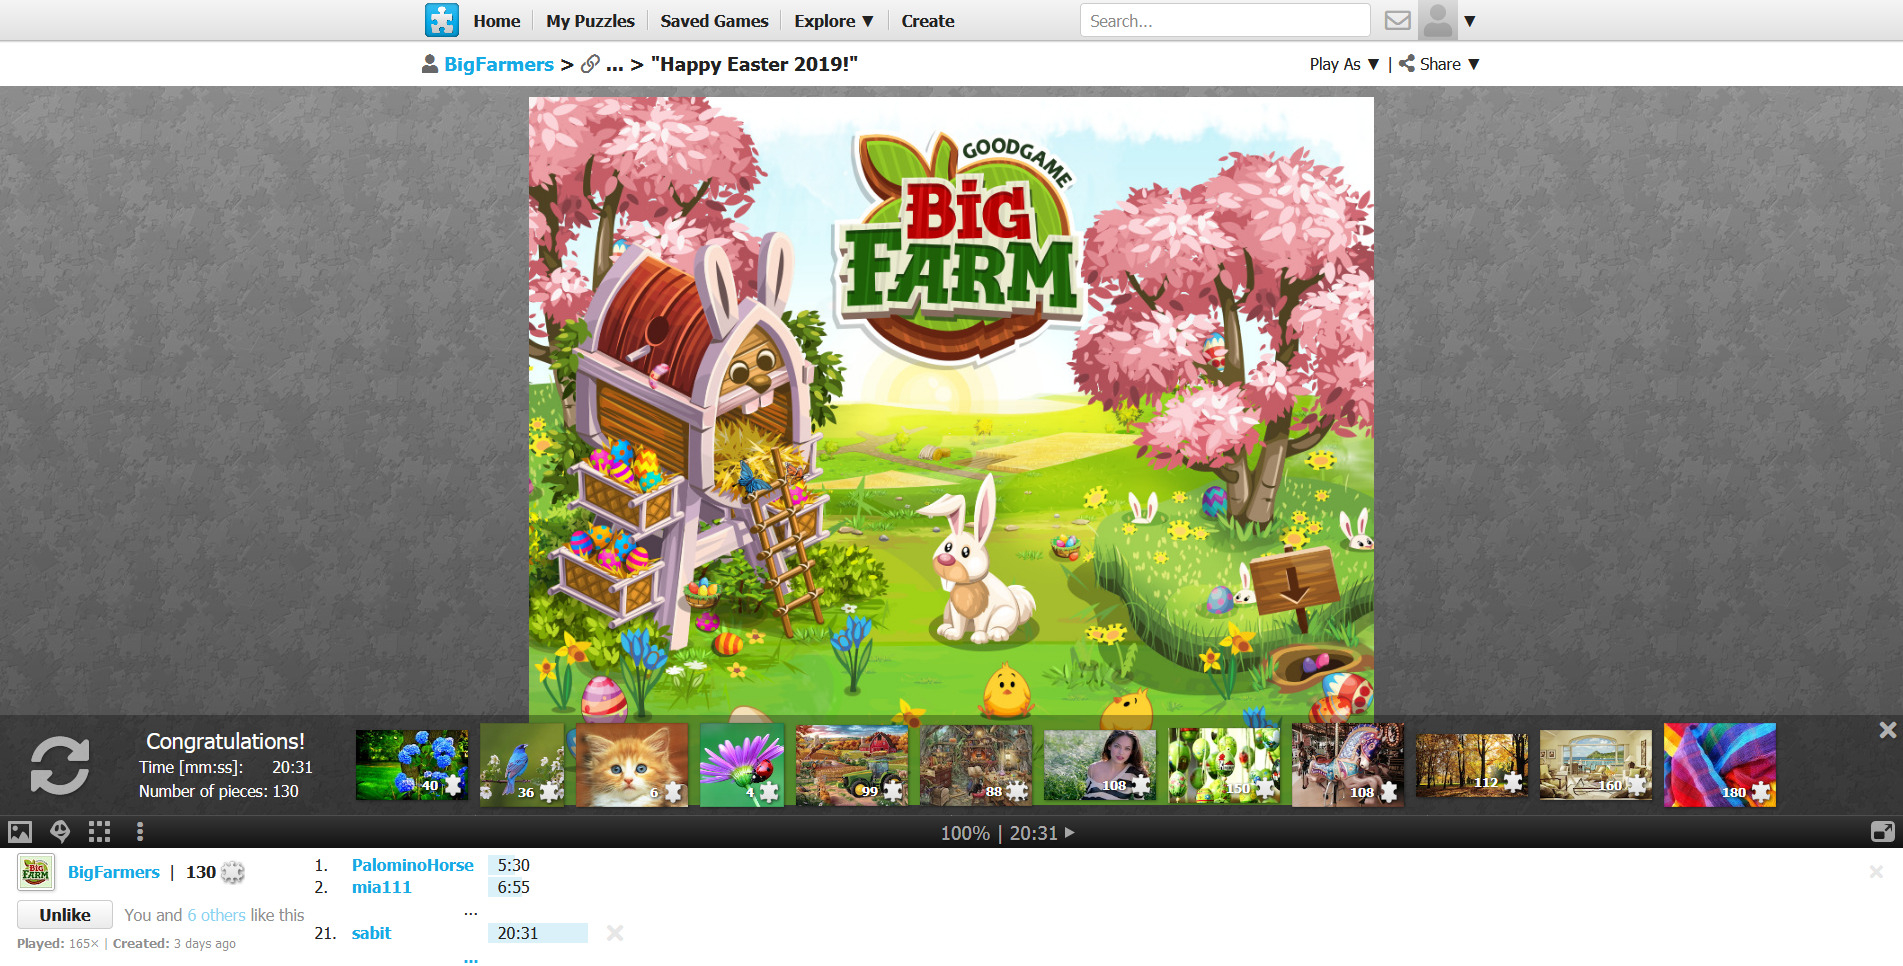
Task: Toggle the puzzle image preview icon
Action: pyautogui.click(x=20, y=832)
